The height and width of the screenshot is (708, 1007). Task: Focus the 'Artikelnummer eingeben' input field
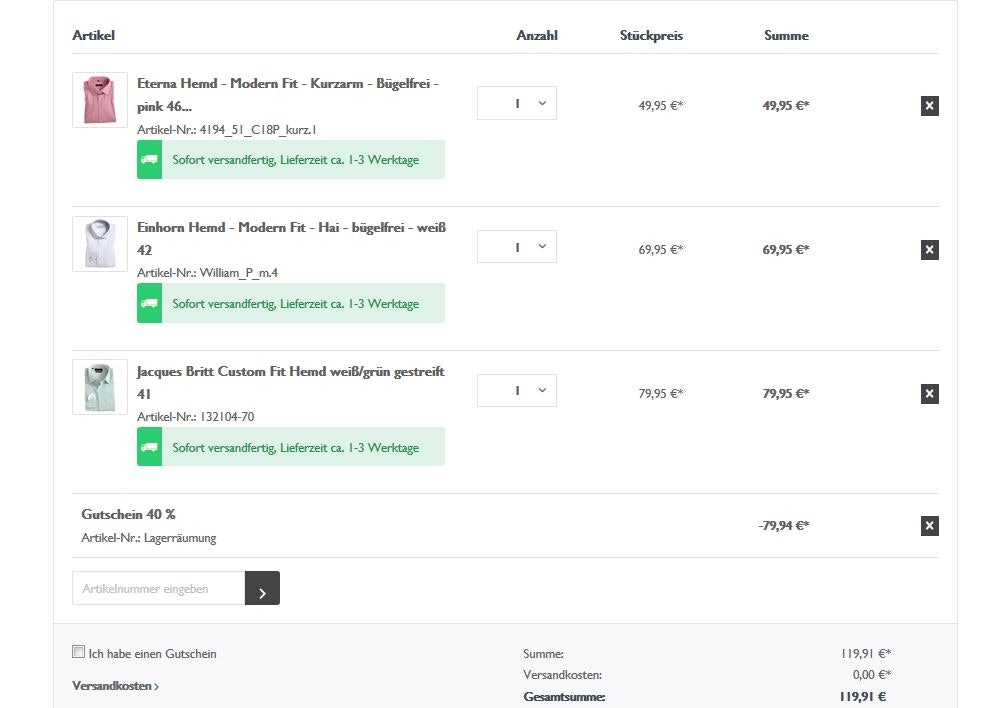[158, 589]
